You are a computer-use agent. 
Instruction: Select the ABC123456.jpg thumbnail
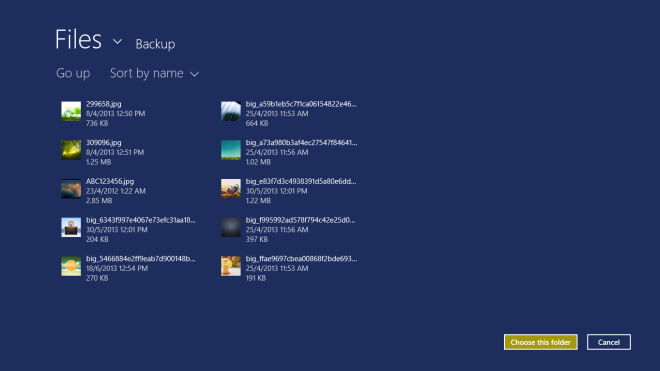[71, 189]
